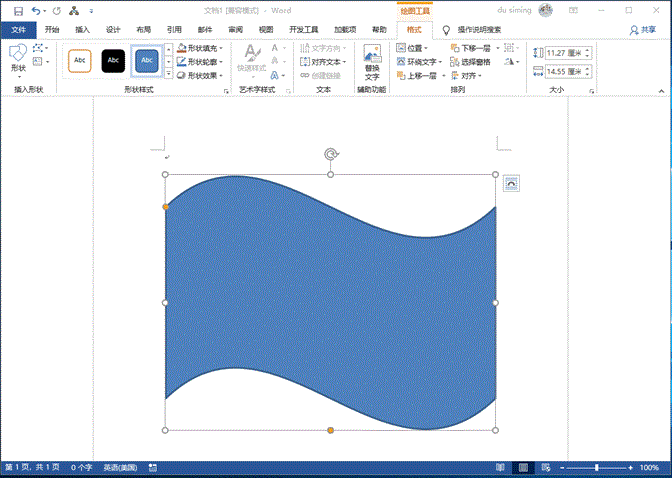Click the Alt Text (替换文字) icon

coord(372,62)
